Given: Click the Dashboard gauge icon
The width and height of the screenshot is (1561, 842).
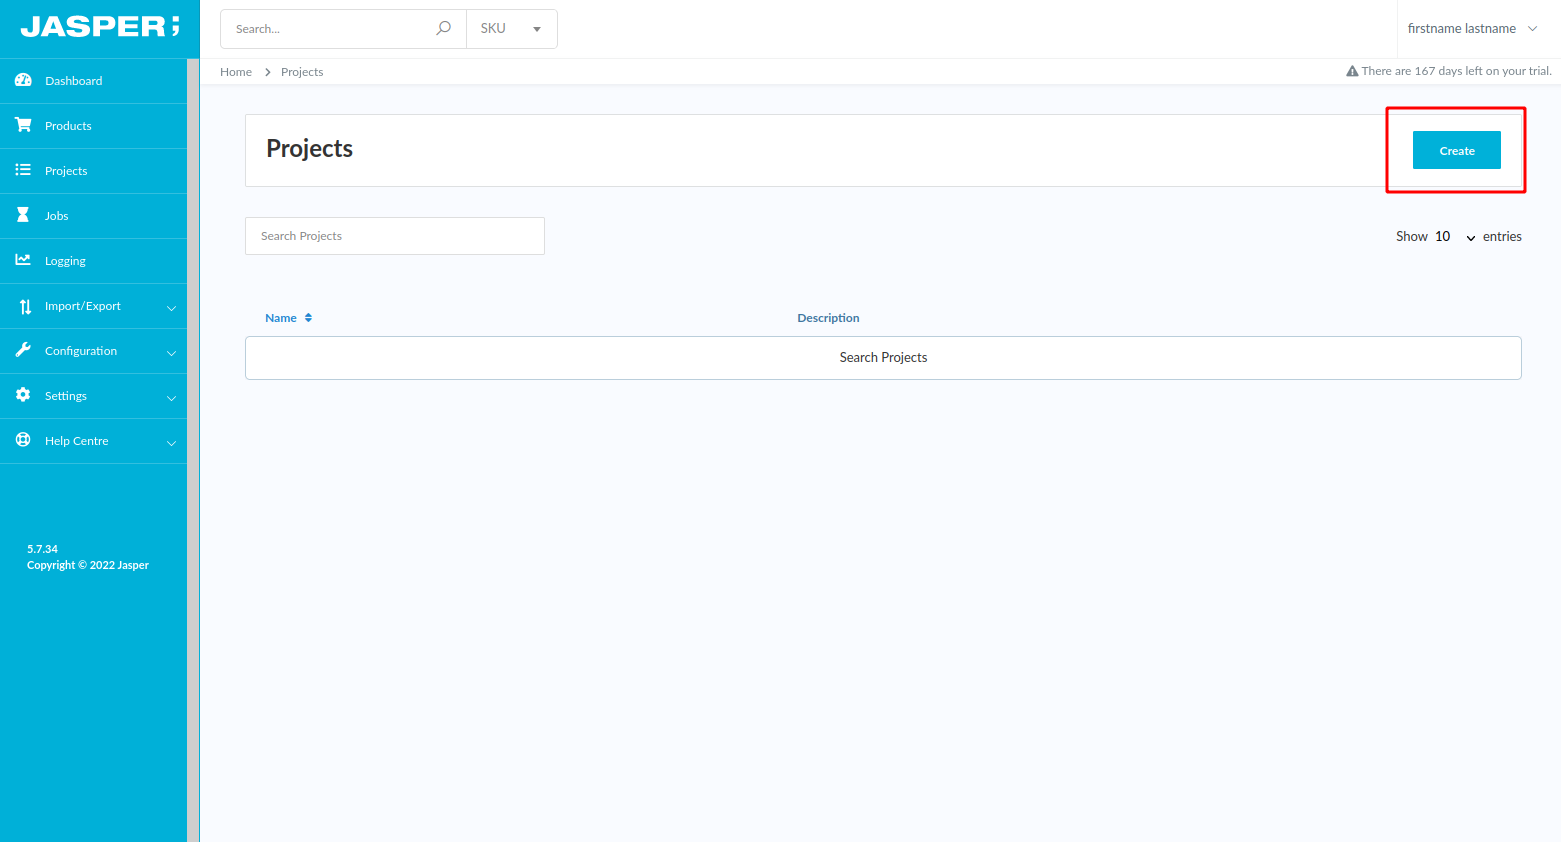Looking at the screenshot, I should tap(23, 80).
